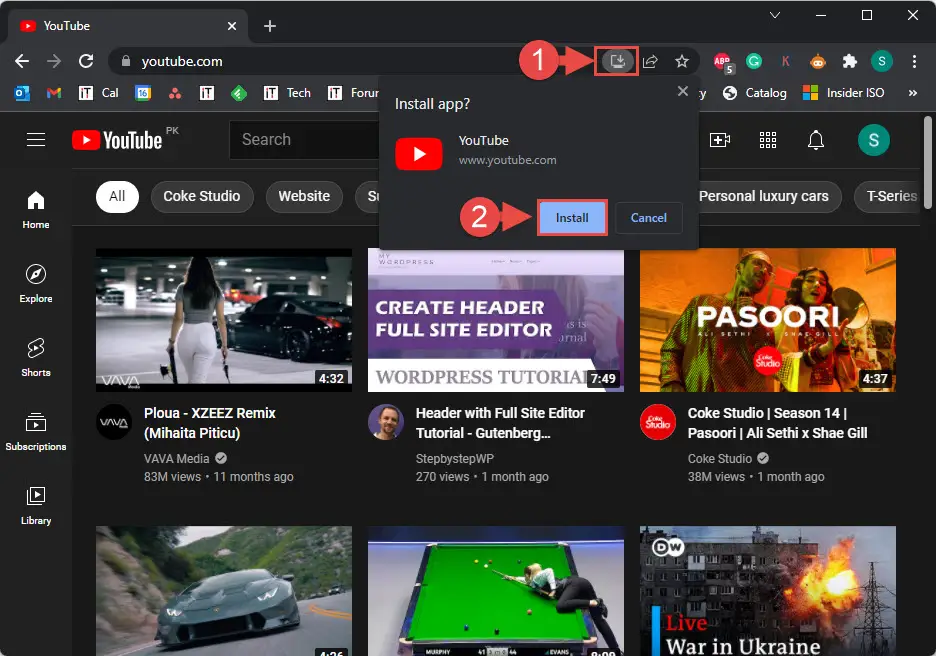Play the Pasoori video thumbnail
The image size is (936, 656).
point(768,320)
